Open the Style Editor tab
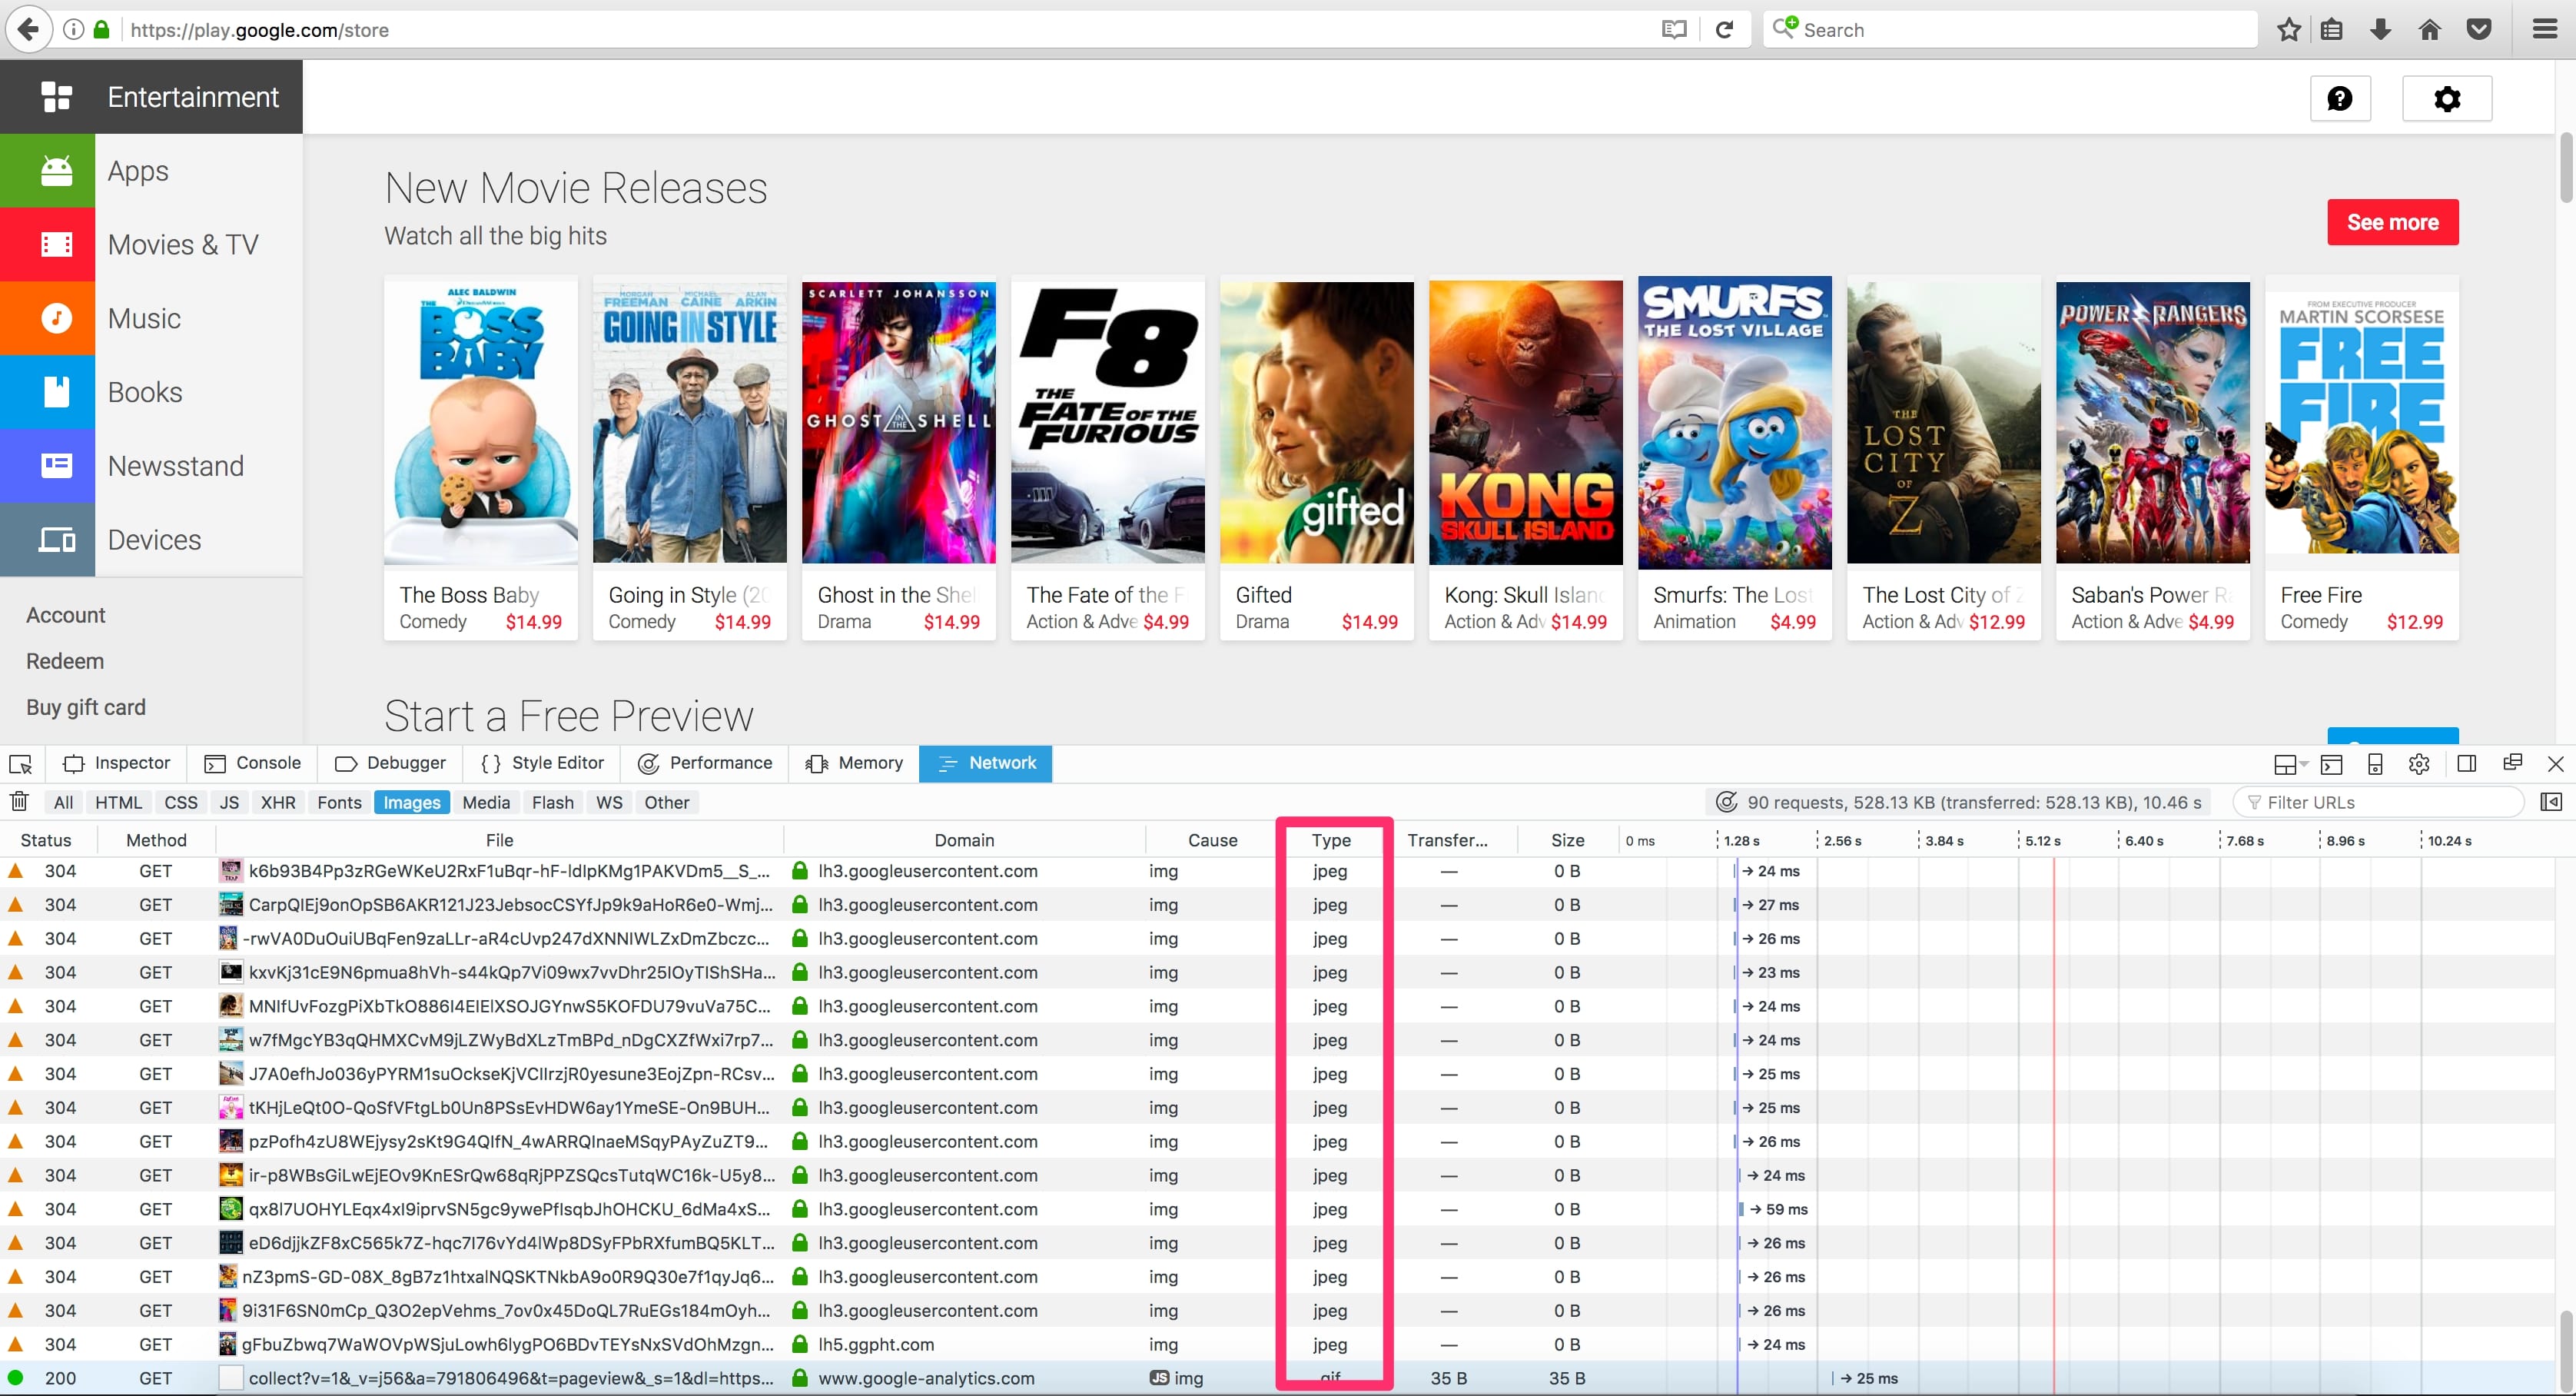This screenshot has height=1396, width=2576. click(x=542, y=763)
